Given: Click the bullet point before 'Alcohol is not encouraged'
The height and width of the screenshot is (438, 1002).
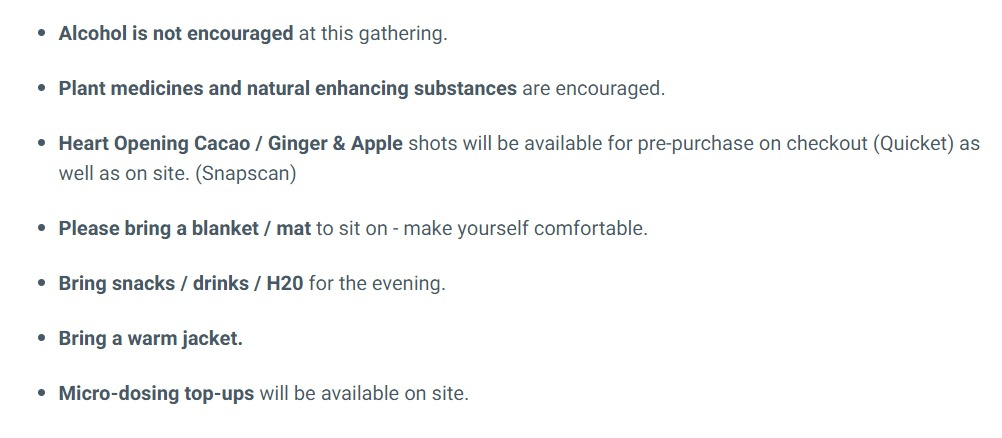Looking at the screenshot, I should [x=40, y=34].
